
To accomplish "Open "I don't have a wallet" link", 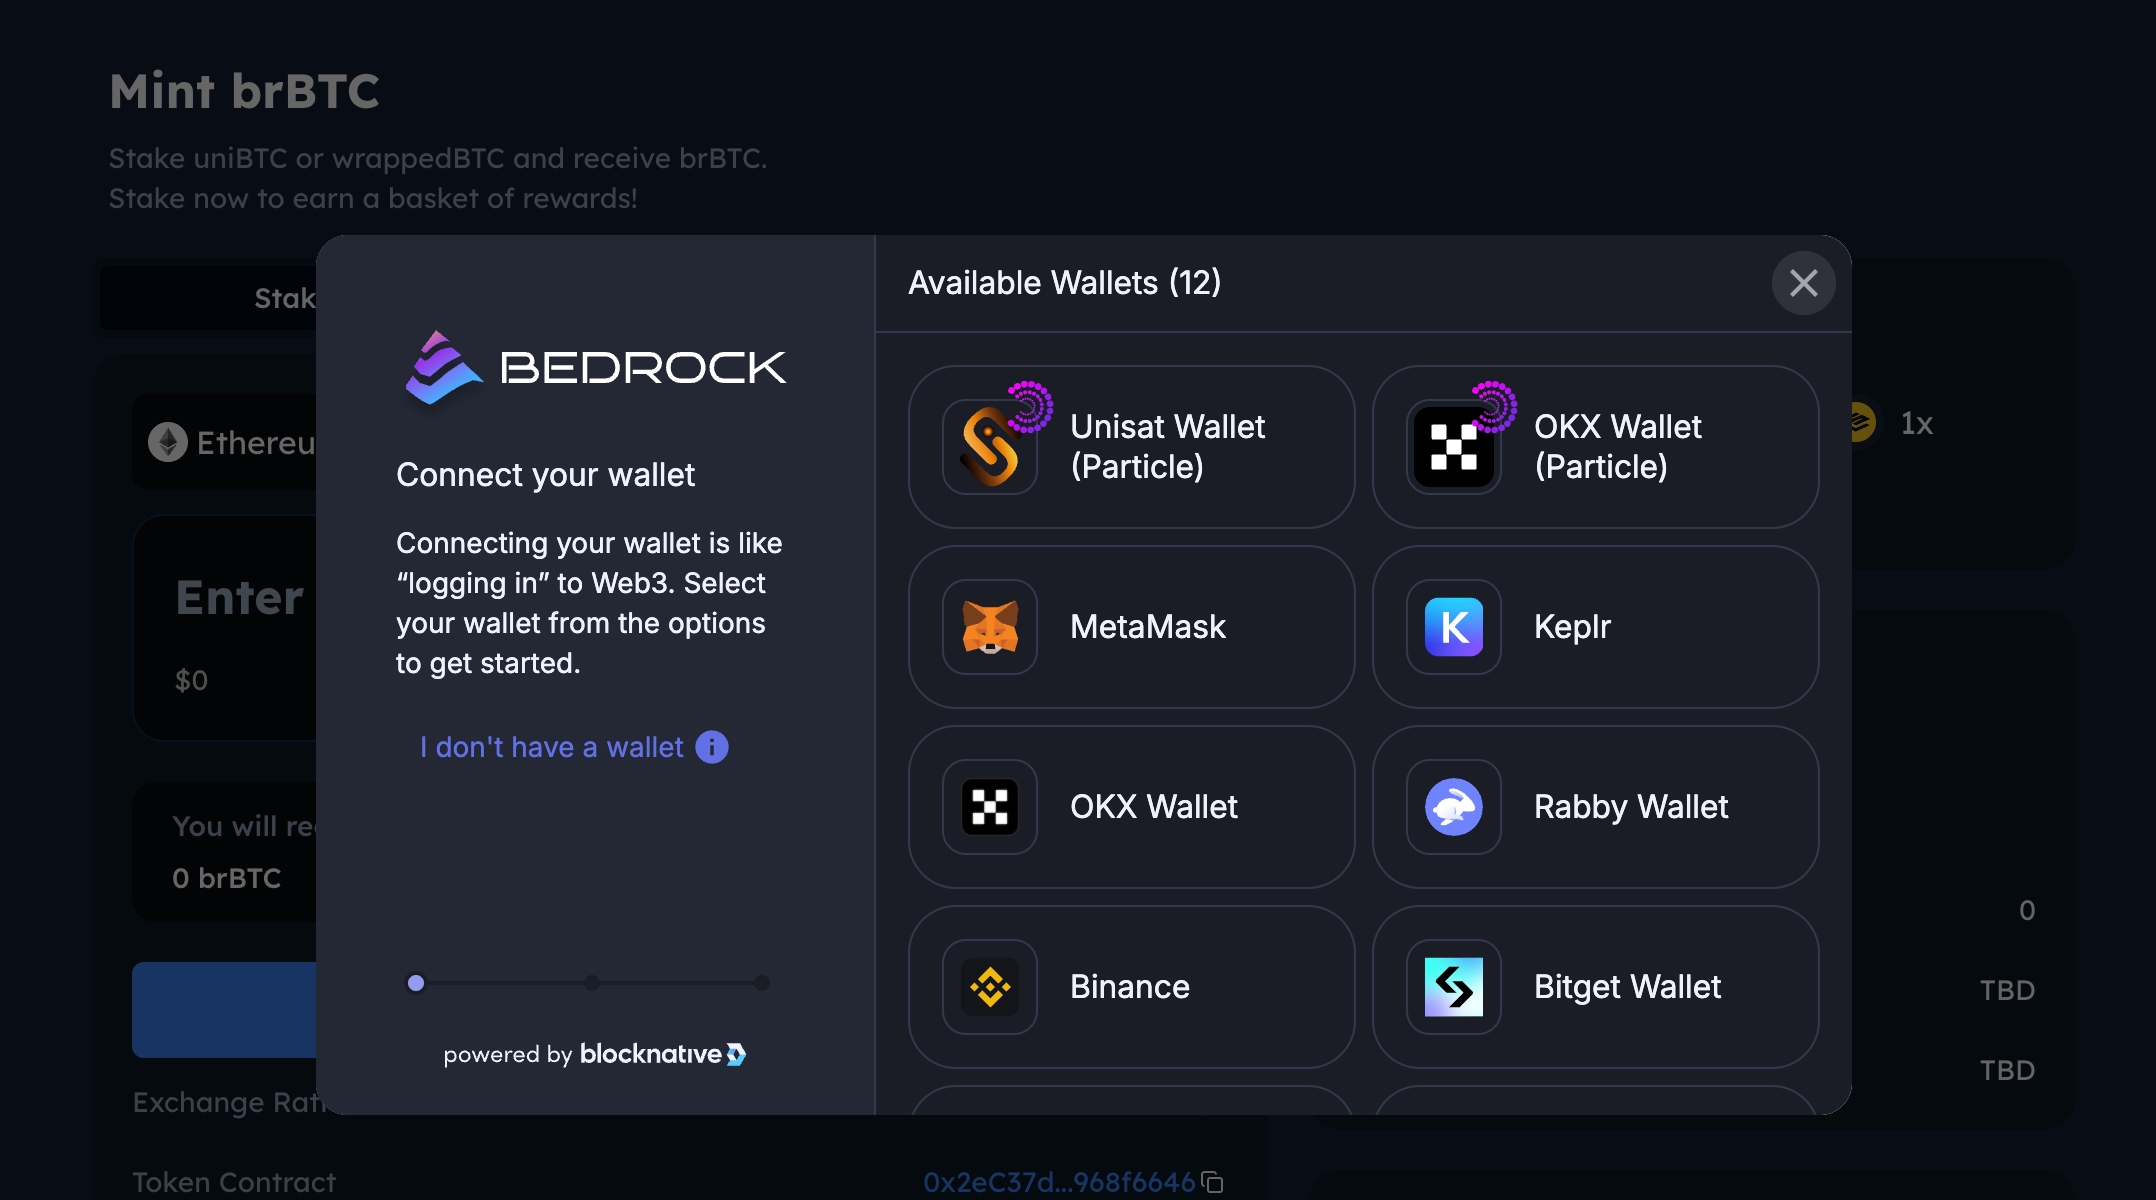I will (551, 747).
